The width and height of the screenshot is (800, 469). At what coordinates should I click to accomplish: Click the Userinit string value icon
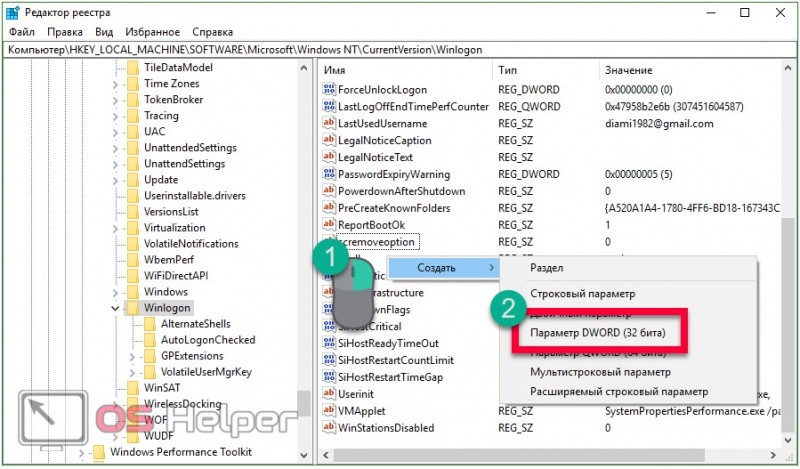[x=329, y=393]
